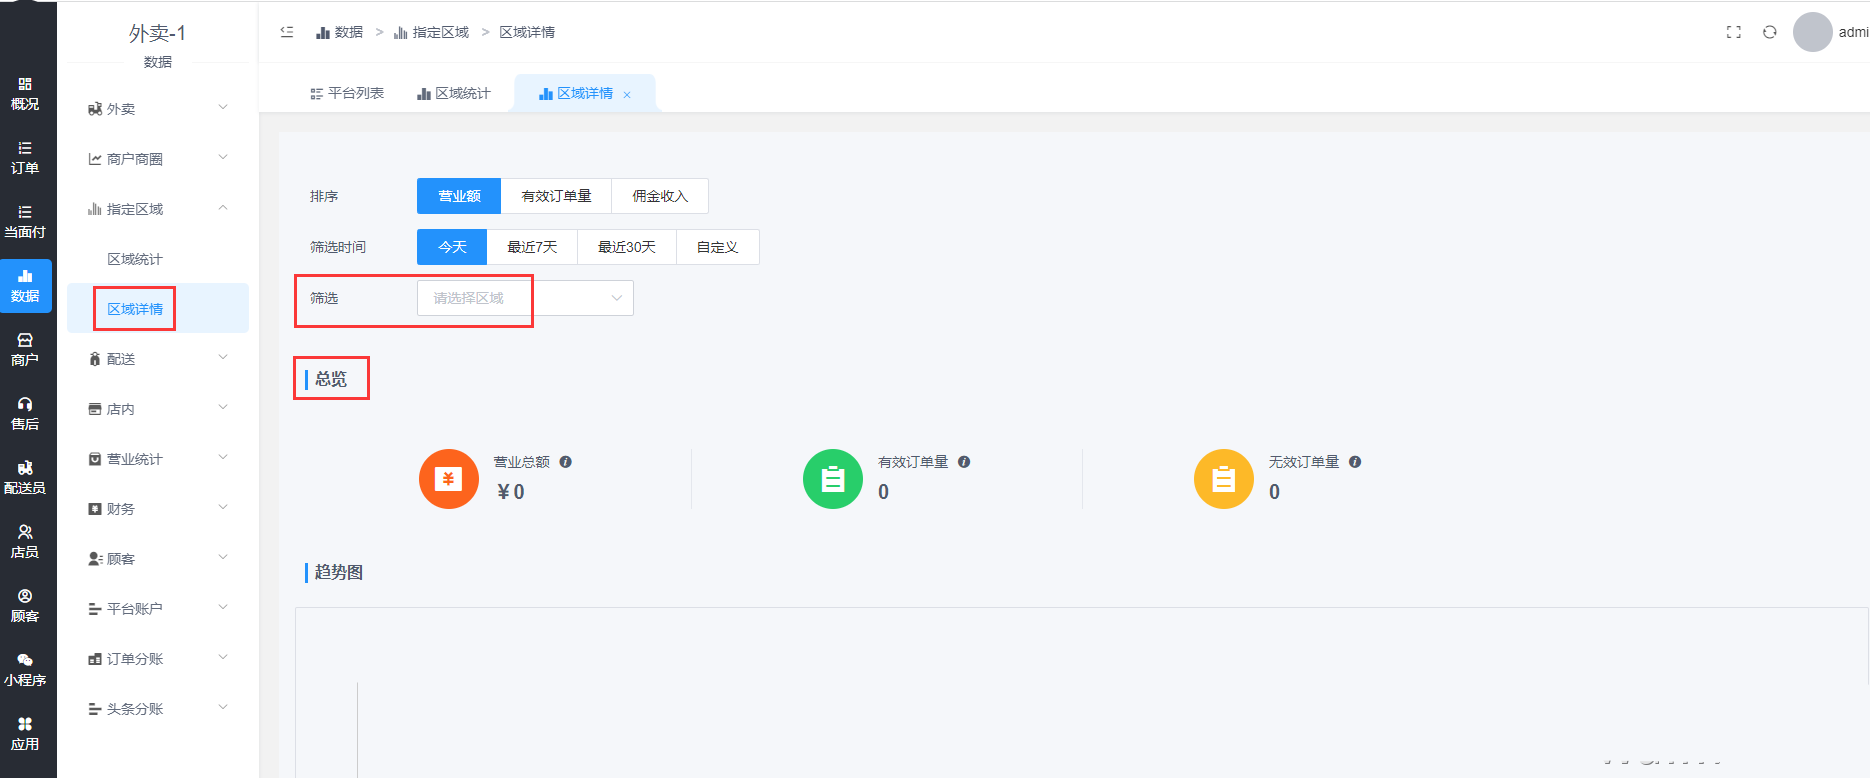Filter time to 今天
Viewport: 1870px width, 778px height.
[452, 247]
